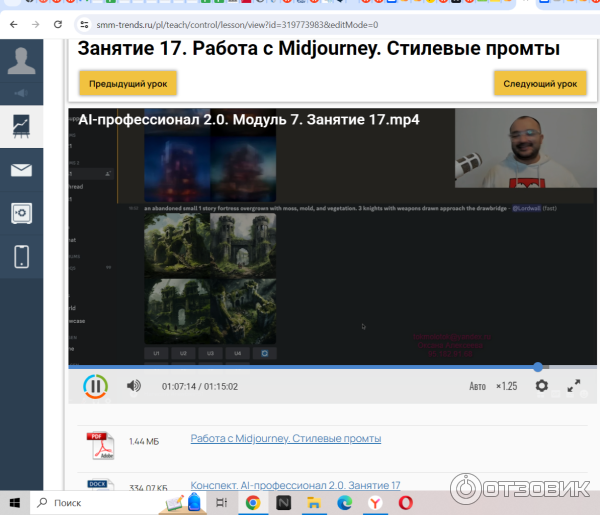The width and height of the screenshot is (600, 515).
Task: Open the Windows Start menu
Action: 15,503
